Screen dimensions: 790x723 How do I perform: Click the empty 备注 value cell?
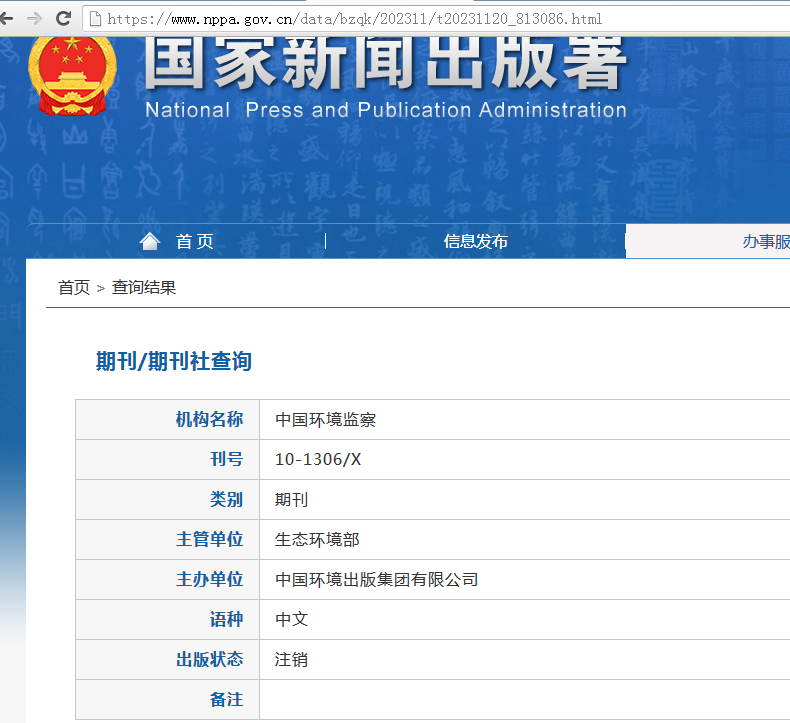point(520,700)
